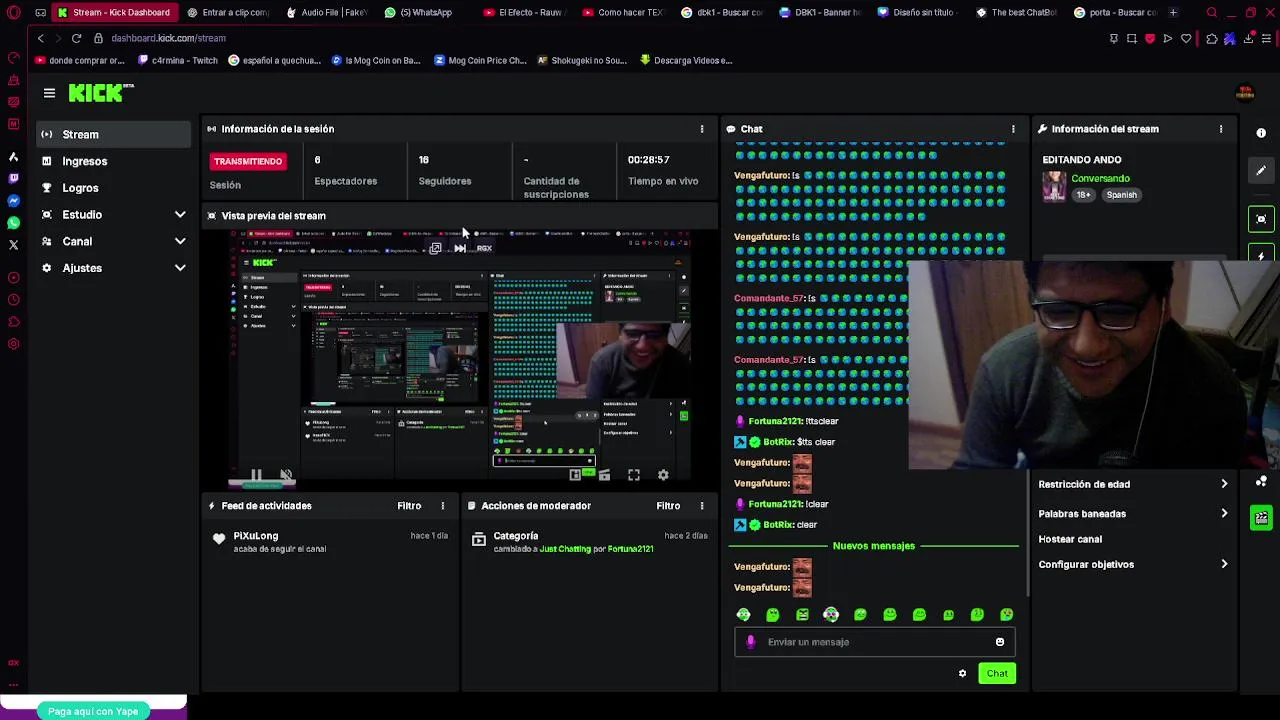This screenshot has width=1280, height=720.
Task: Click Nuevos mensajes divider in chat
Action: tap(874, 546)
